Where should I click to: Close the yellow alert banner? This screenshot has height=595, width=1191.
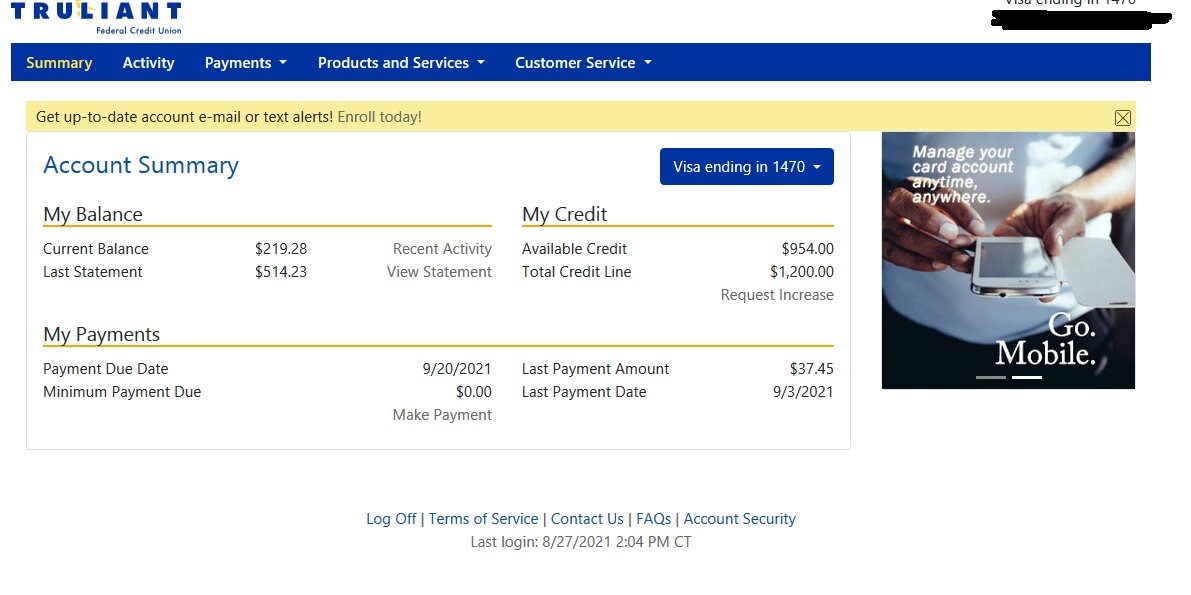click(1122, 118)
